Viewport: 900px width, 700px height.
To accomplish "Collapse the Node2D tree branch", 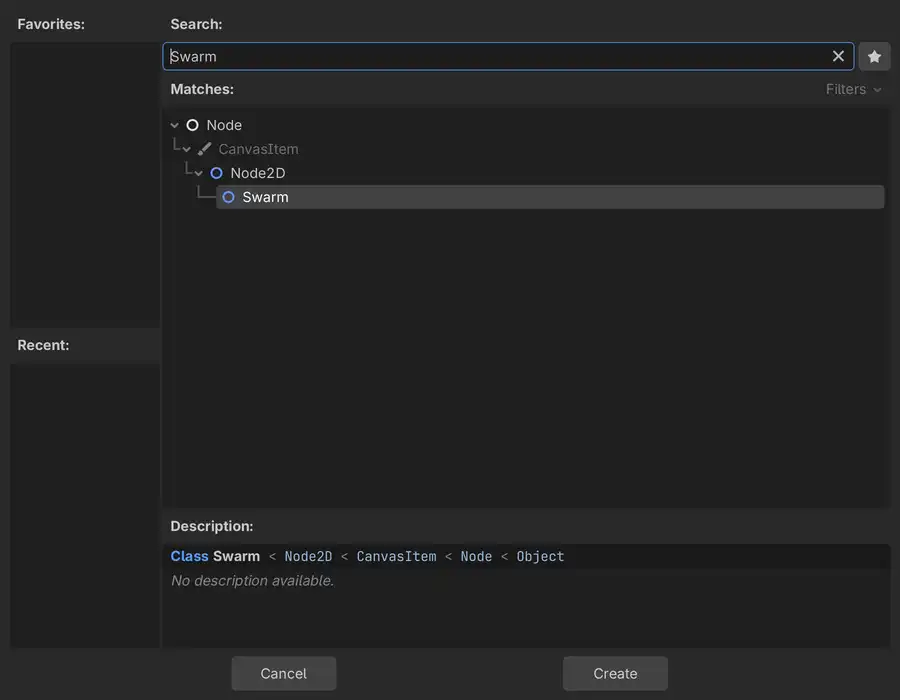I will tap(199, 173).
